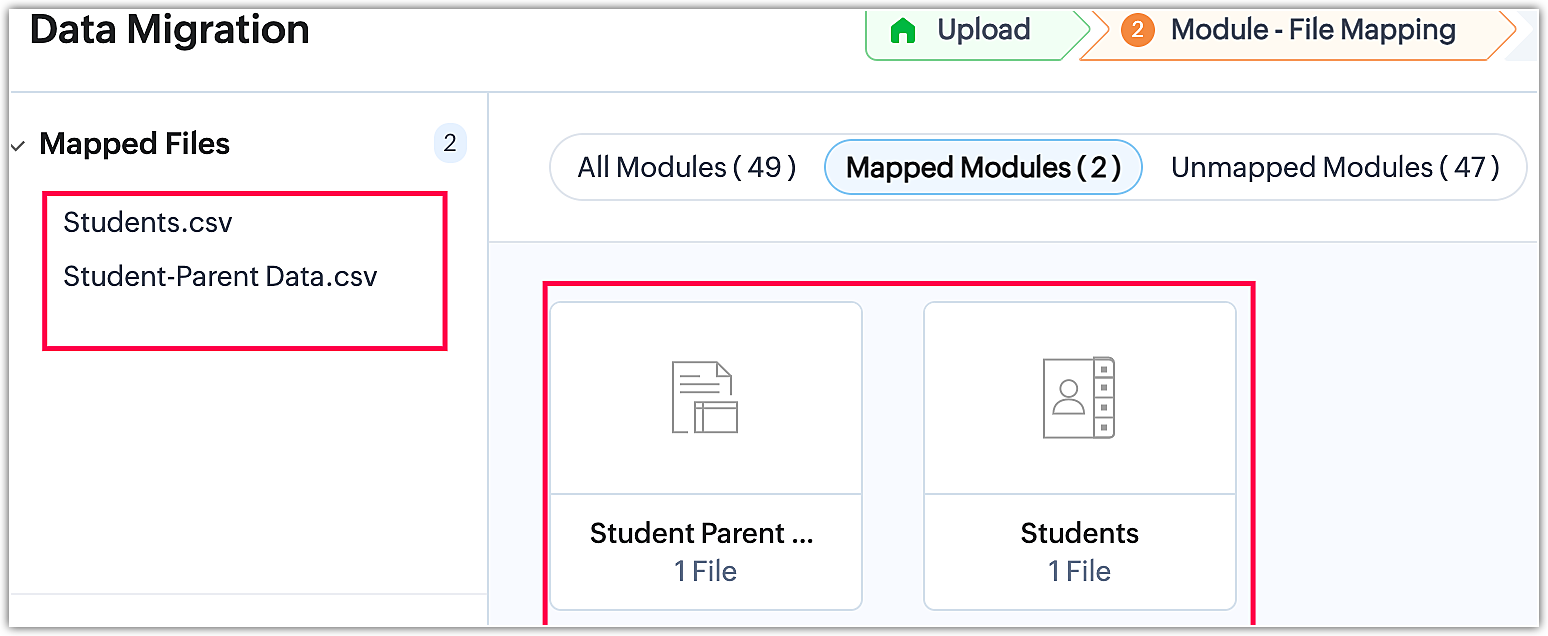Click the orange step 2 number badge
Screen dimensions: 1548x636
pyautogui.click(x=1137, y=31)
